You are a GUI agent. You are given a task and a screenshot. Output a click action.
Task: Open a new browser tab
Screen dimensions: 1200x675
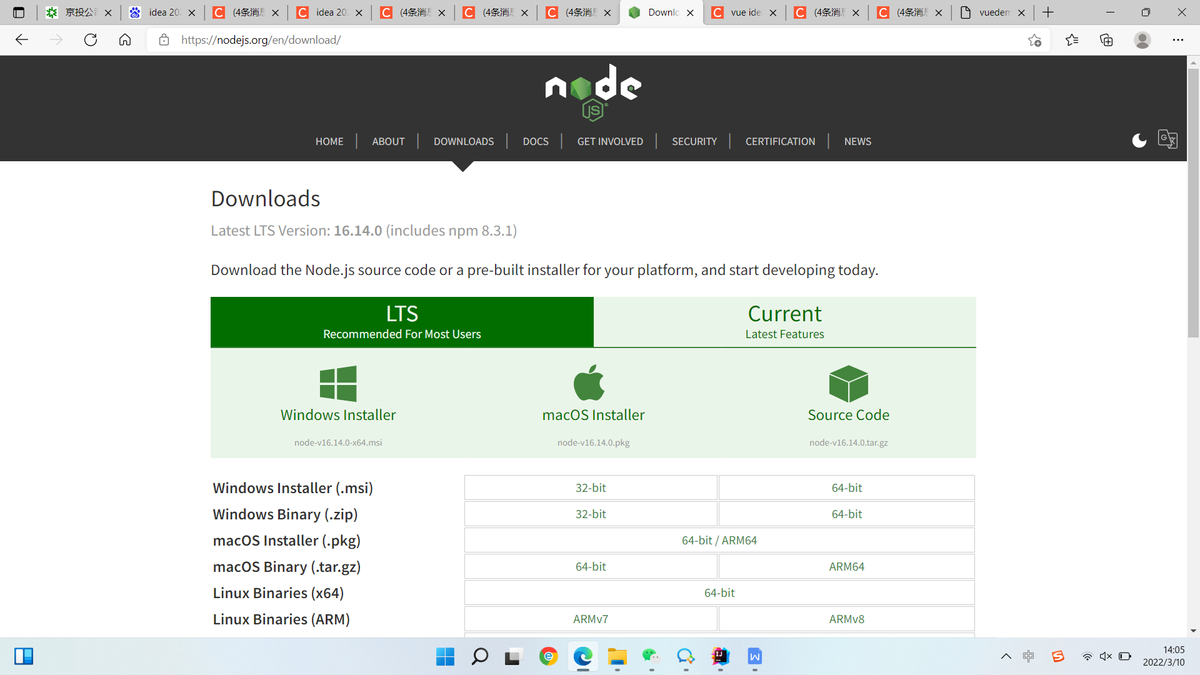(x=1047, y=13)
